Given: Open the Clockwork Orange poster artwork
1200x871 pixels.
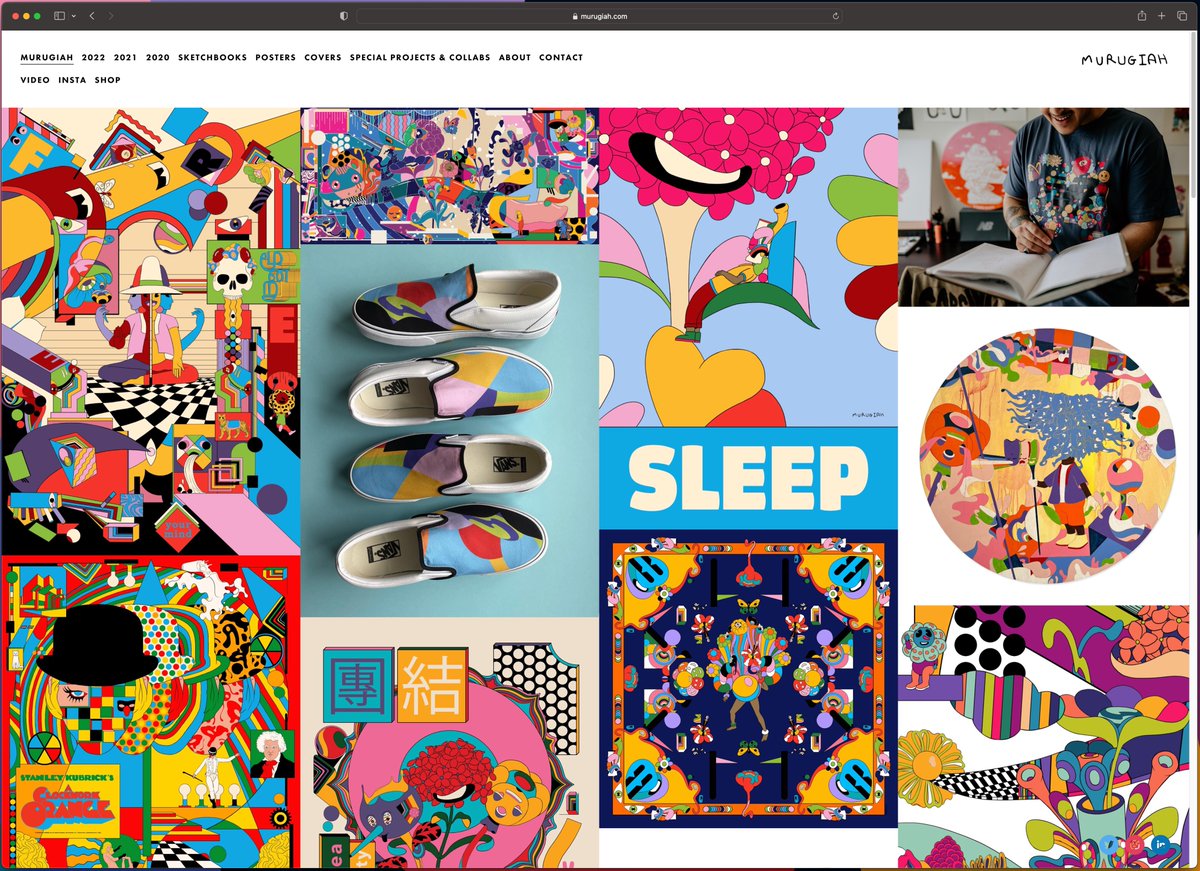Looking at the screenshot, I should pyautogui.click(x=150, y=712).
